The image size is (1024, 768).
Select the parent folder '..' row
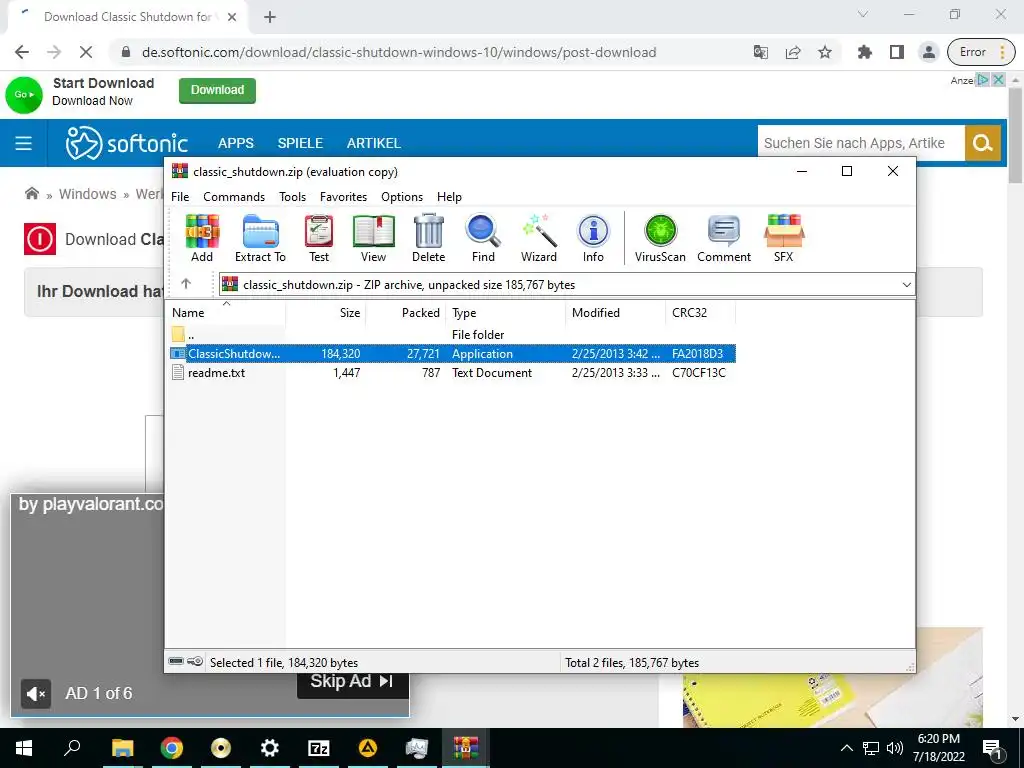pos(452,334)
